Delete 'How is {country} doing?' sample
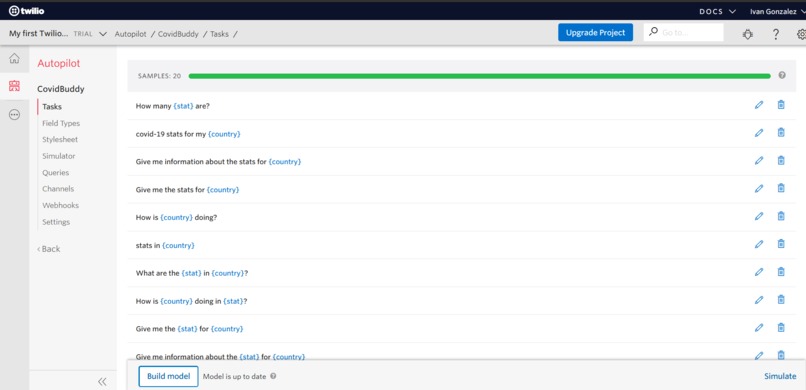This screenshot has height=390, width=806. tap(781, 216)
